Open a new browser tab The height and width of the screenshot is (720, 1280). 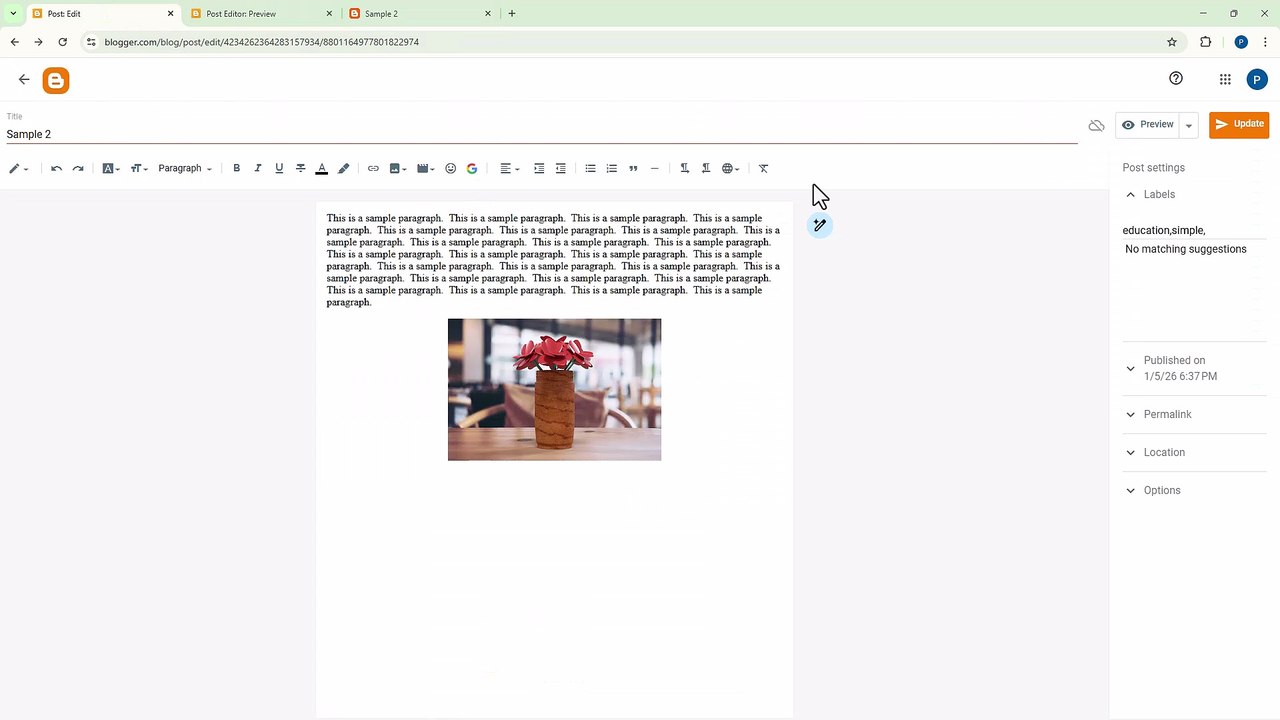512,14
